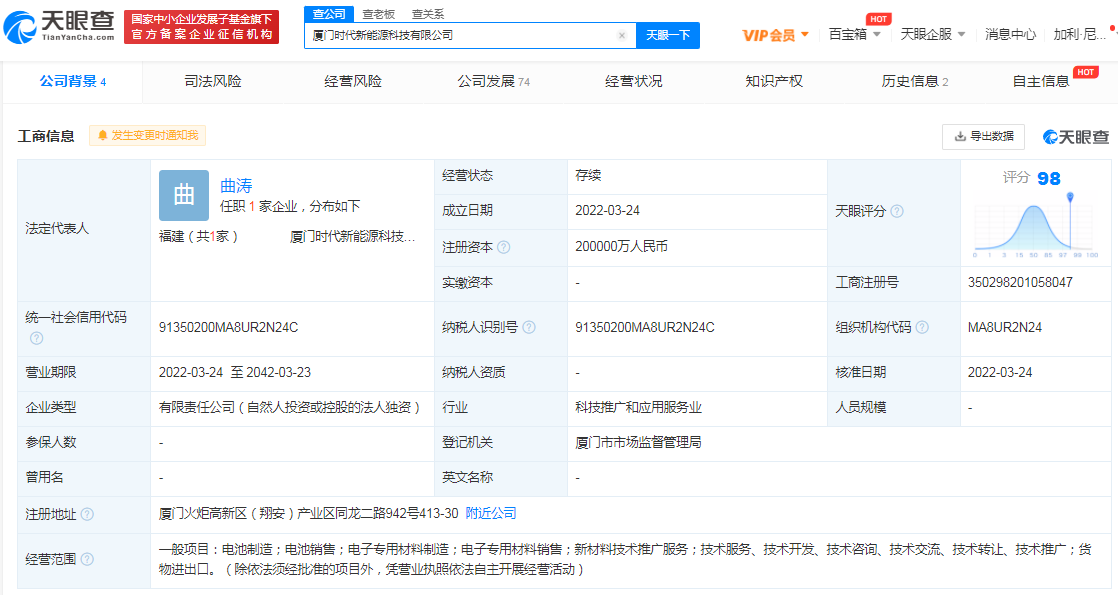The image size is (1118, 595).
Task: Click the 组织机构代码 value MA8UR2N24
Action: pos(1005,327)
